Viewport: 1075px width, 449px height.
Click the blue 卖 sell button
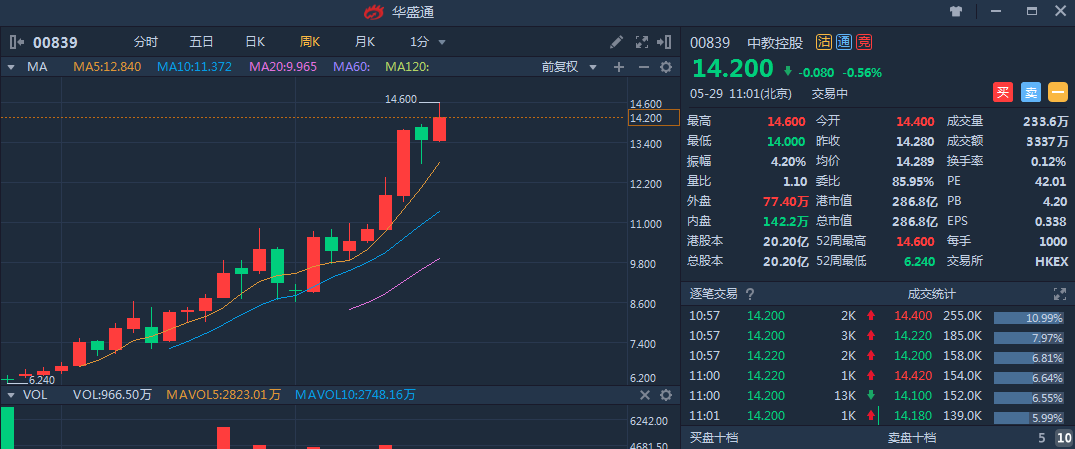coord(1030,92)
